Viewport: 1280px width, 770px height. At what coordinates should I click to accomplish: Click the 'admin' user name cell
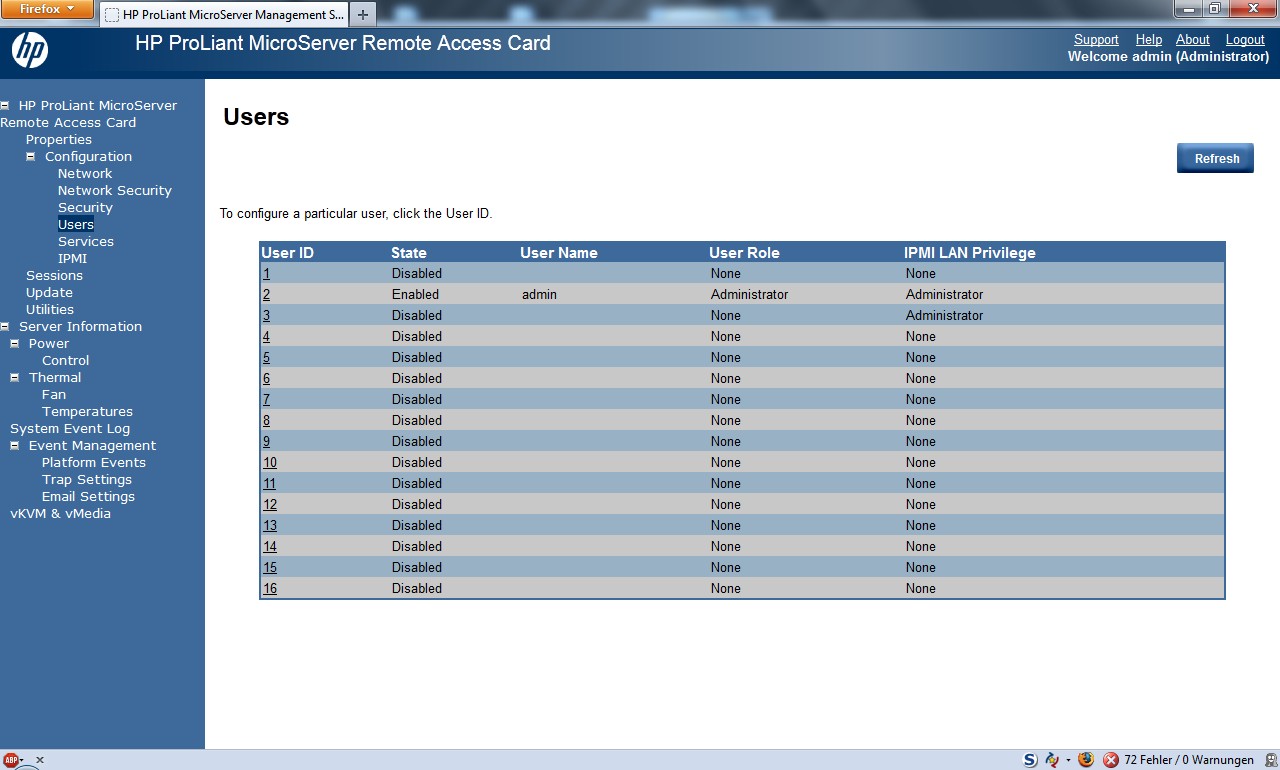[539, 294]
